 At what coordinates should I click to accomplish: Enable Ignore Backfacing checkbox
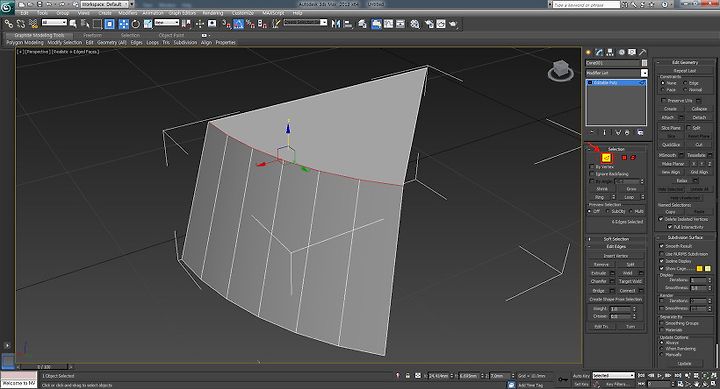click(591, 174)
